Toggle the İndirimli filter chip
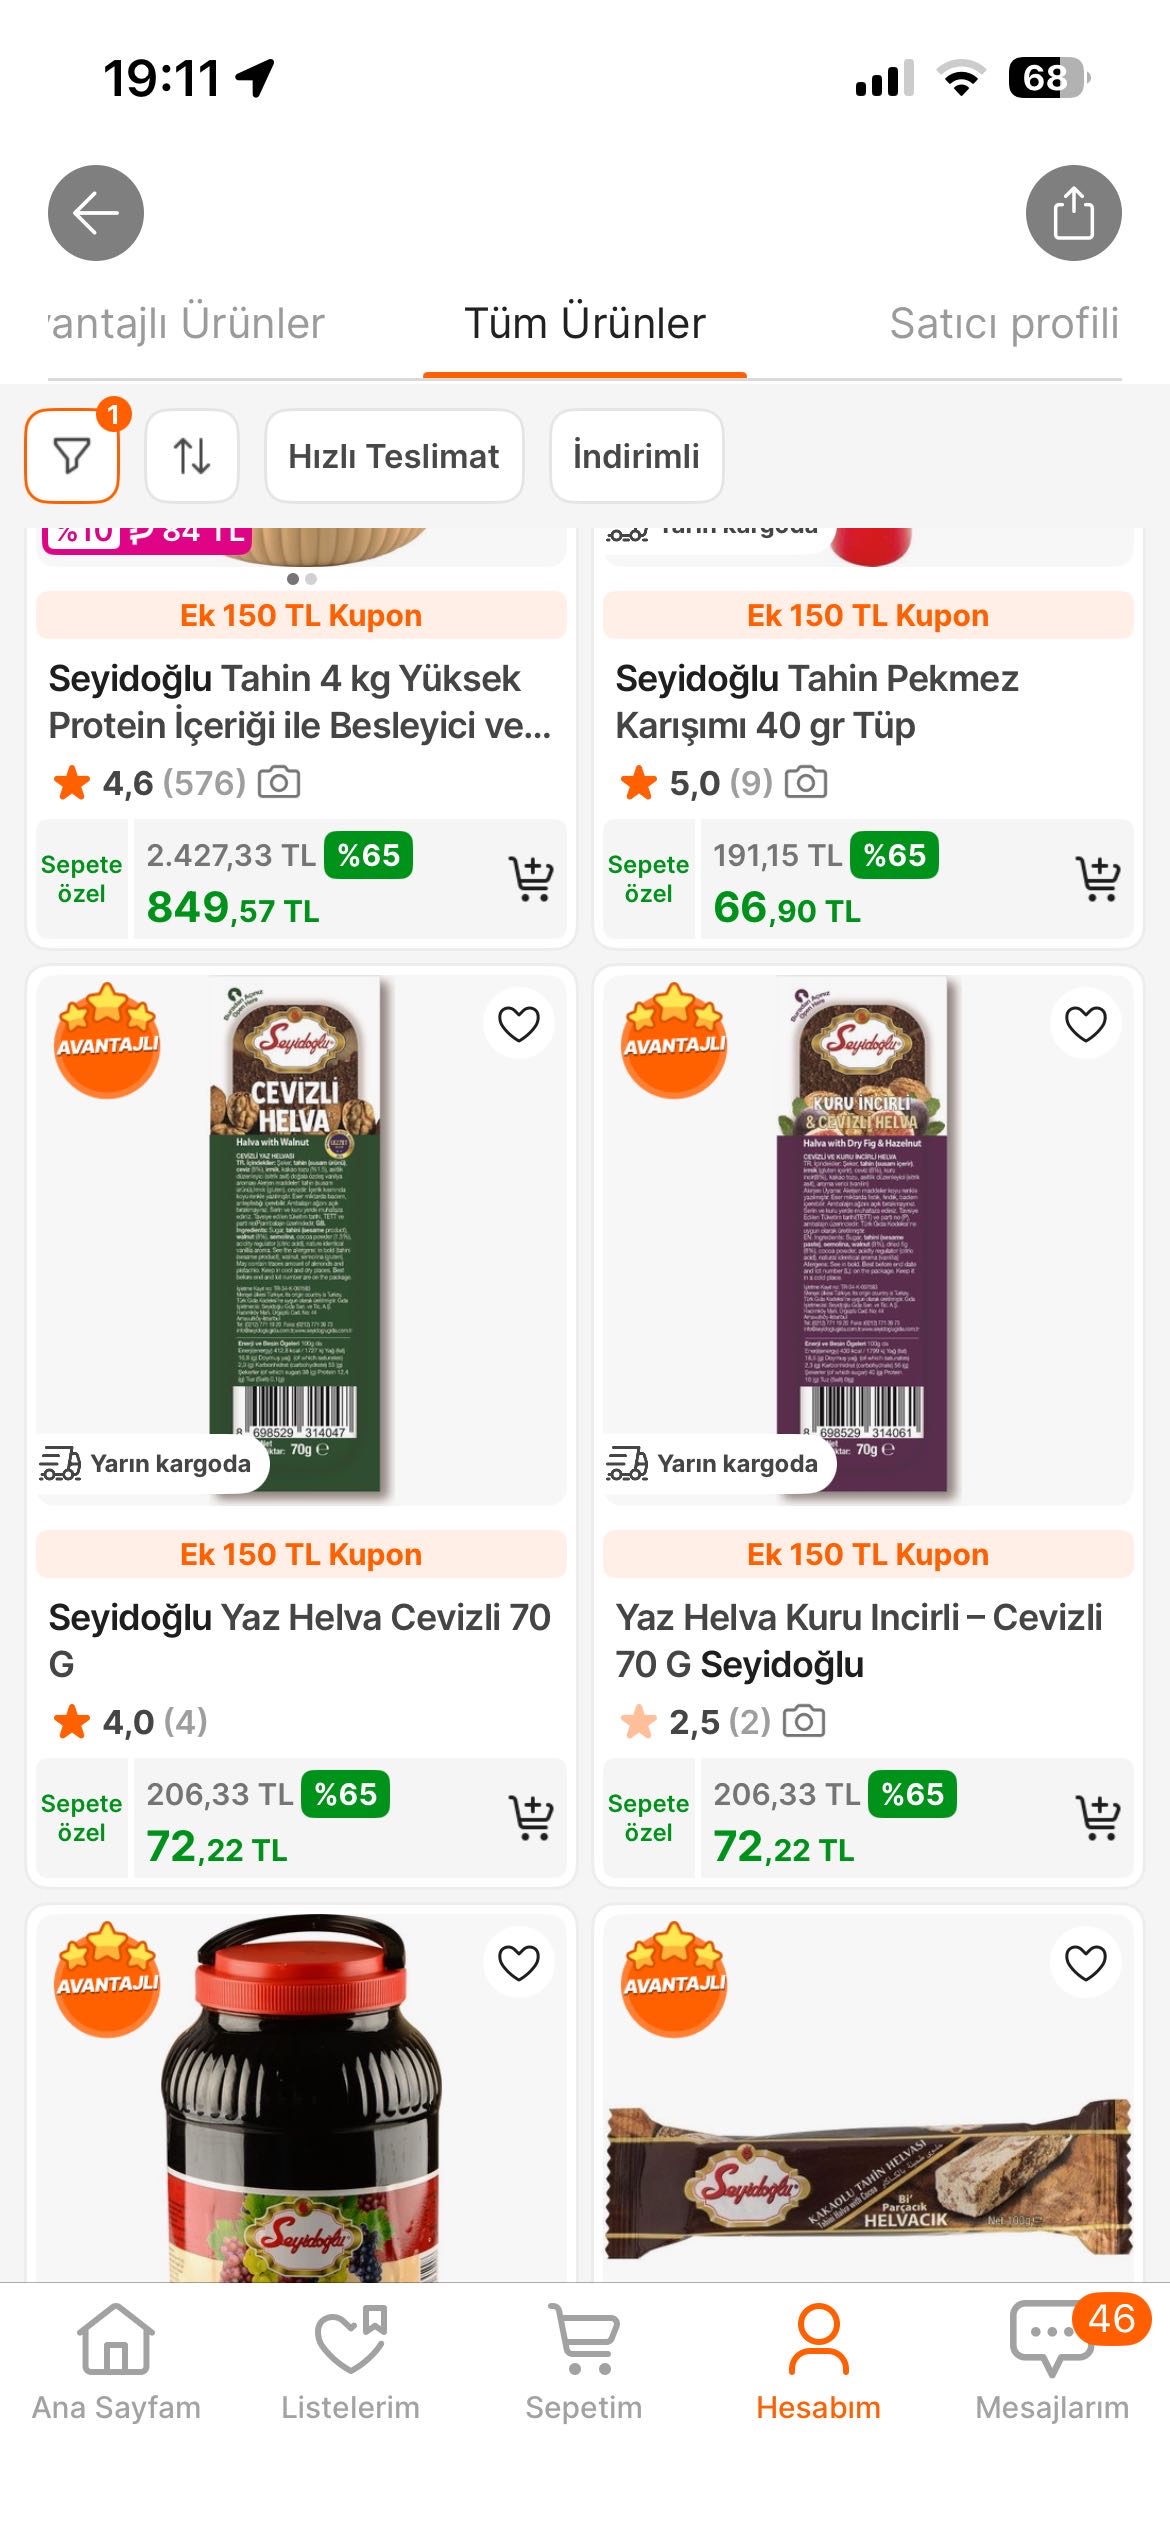This screenshot has width=1170, height=2532. pos(636,456)
